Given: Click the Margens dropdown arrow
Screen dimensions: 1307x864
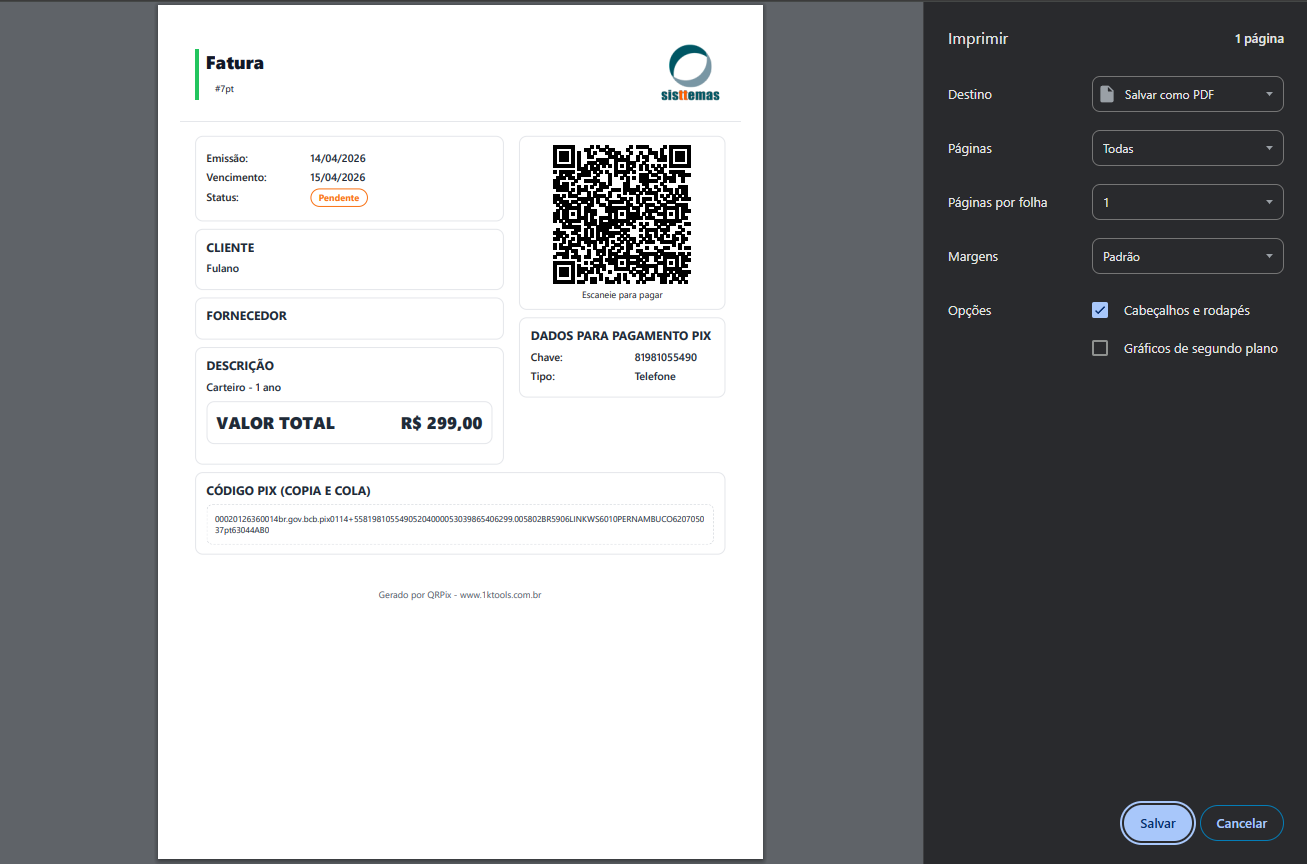Looking at the screenshot, I should (1269, 256).
